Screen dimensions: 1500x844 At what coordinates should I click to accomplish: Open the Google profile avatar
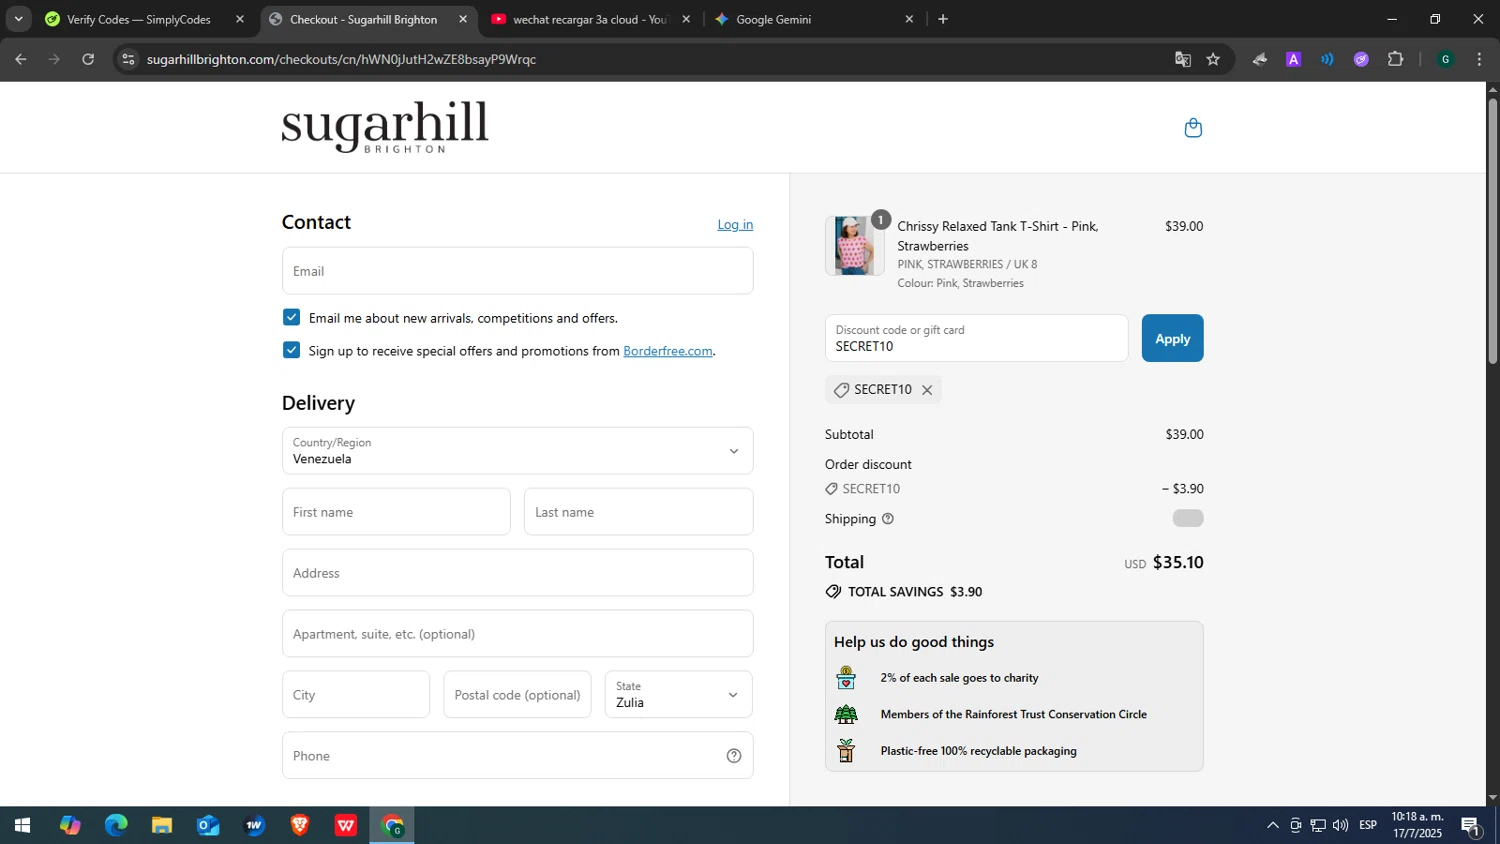point(1445,59)
